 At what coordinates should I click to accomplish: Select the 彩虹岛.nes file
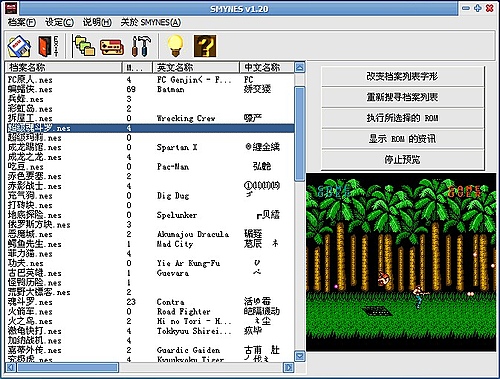pyautogui.click(x=30, y=109)
